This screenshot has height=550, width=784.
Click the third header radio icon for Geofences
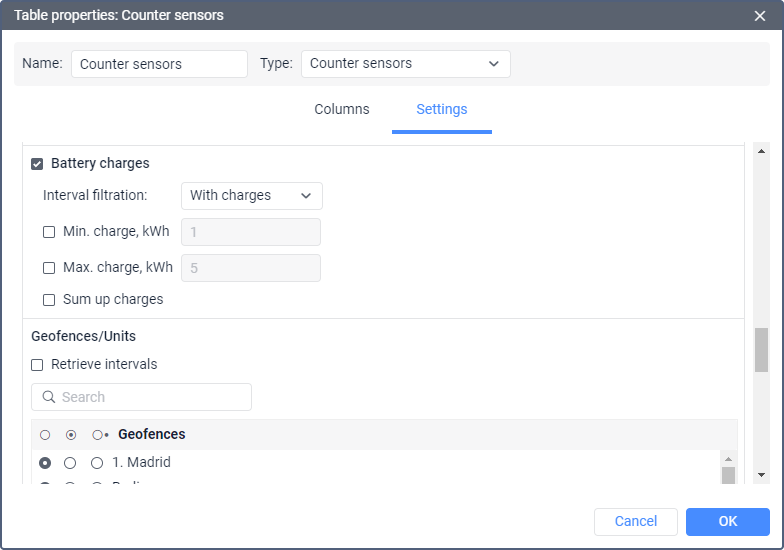point(98,435)
